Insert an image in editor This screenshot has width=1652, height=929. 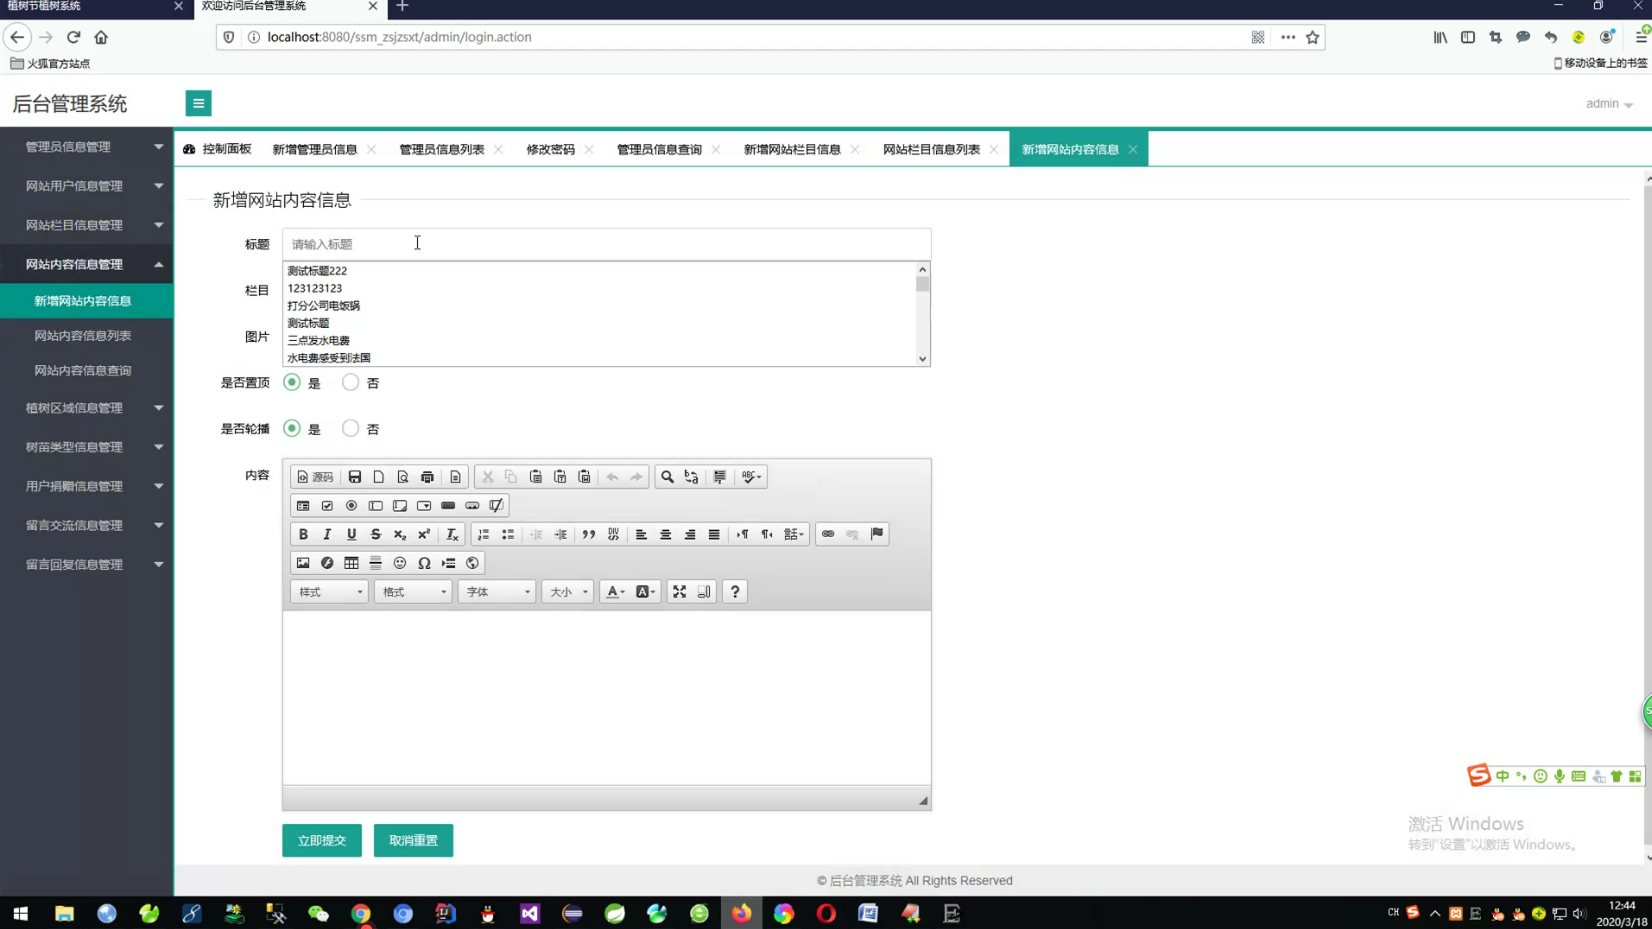click(x=303, y=563)
